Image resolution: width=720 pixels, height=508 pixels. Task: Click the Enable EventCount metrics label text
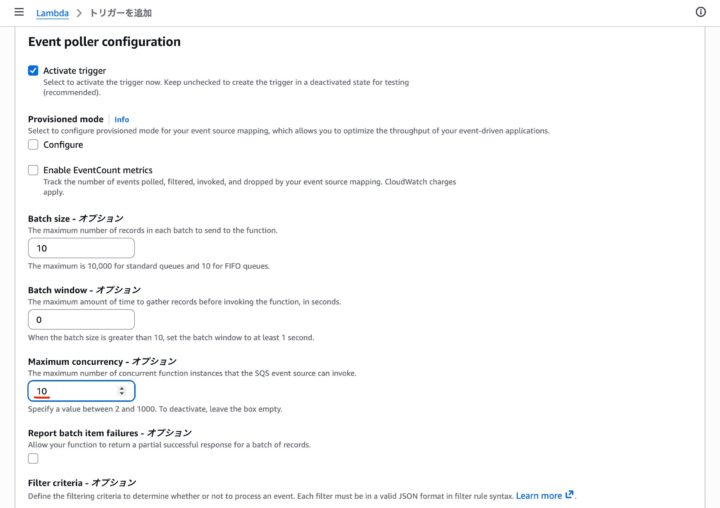pyautogui.click(x=97, y=170)
